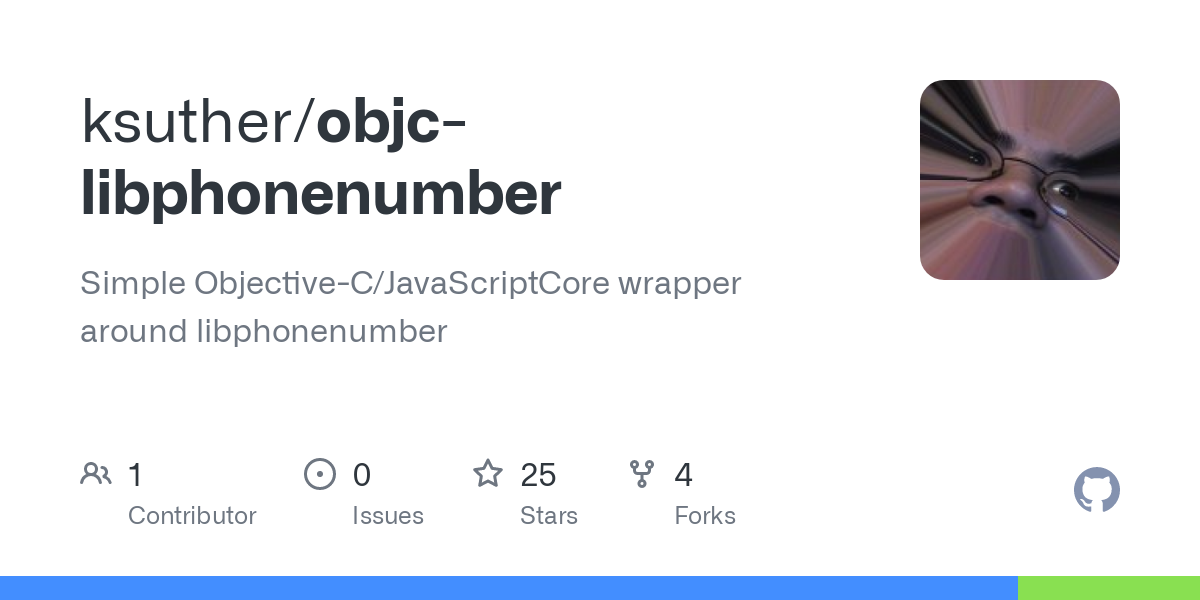Select the Issues label

point(388,516)
